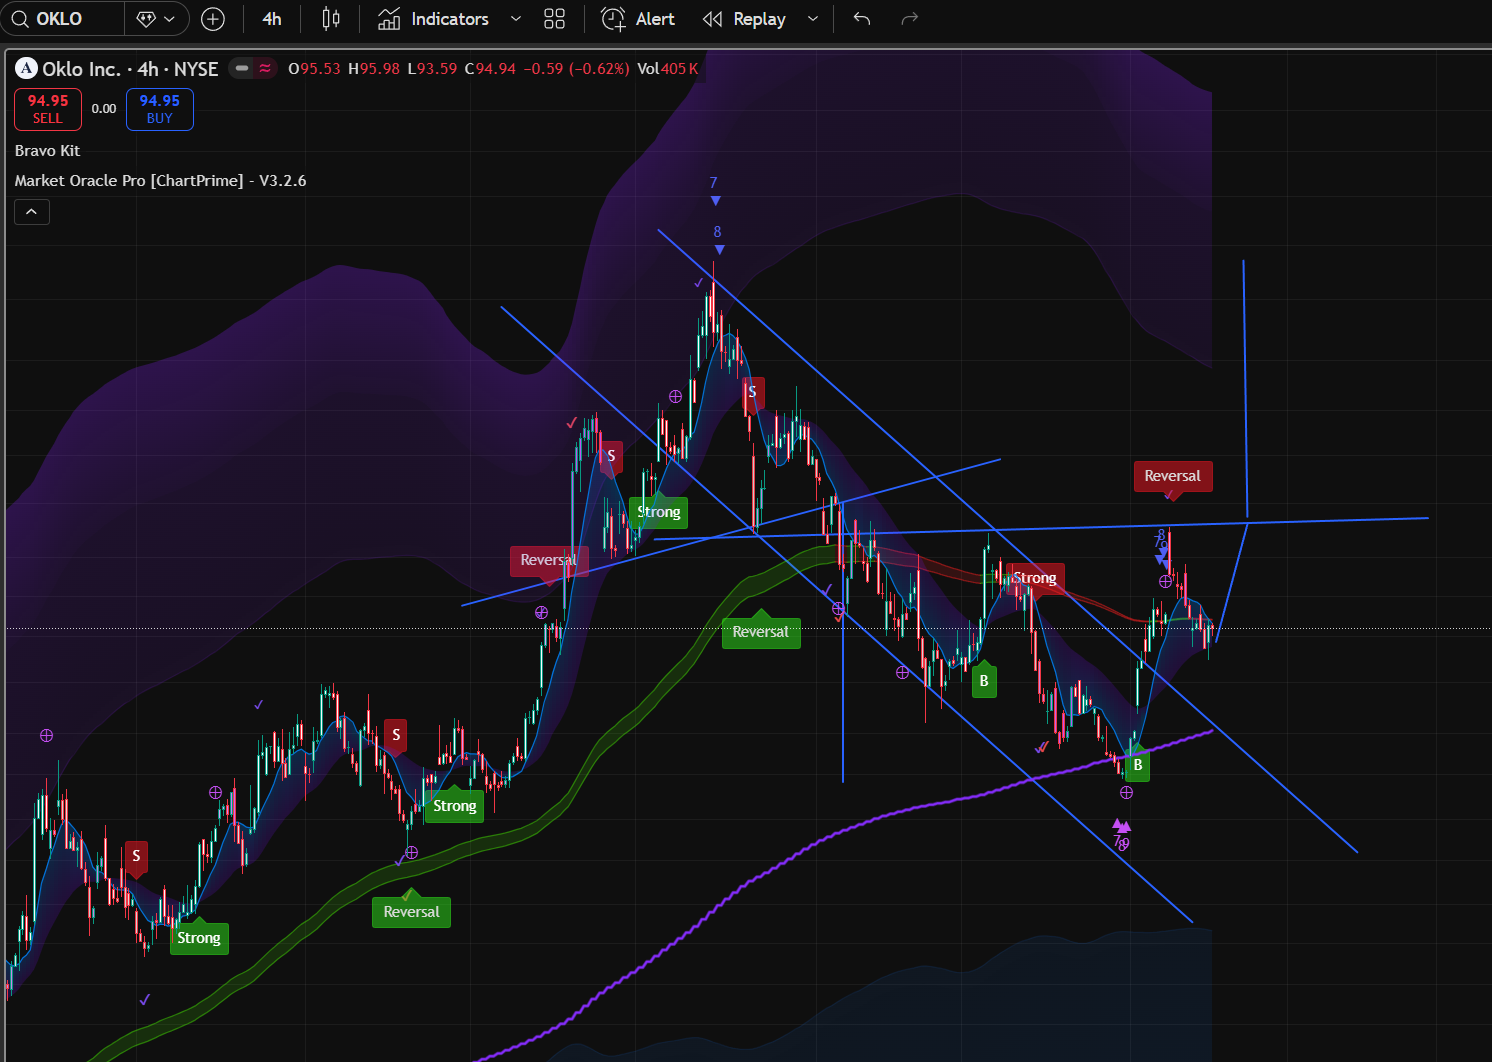Click the plus icon to compare symbols
This screenshot has width=1492, height=1062.
tap(213, 19)
